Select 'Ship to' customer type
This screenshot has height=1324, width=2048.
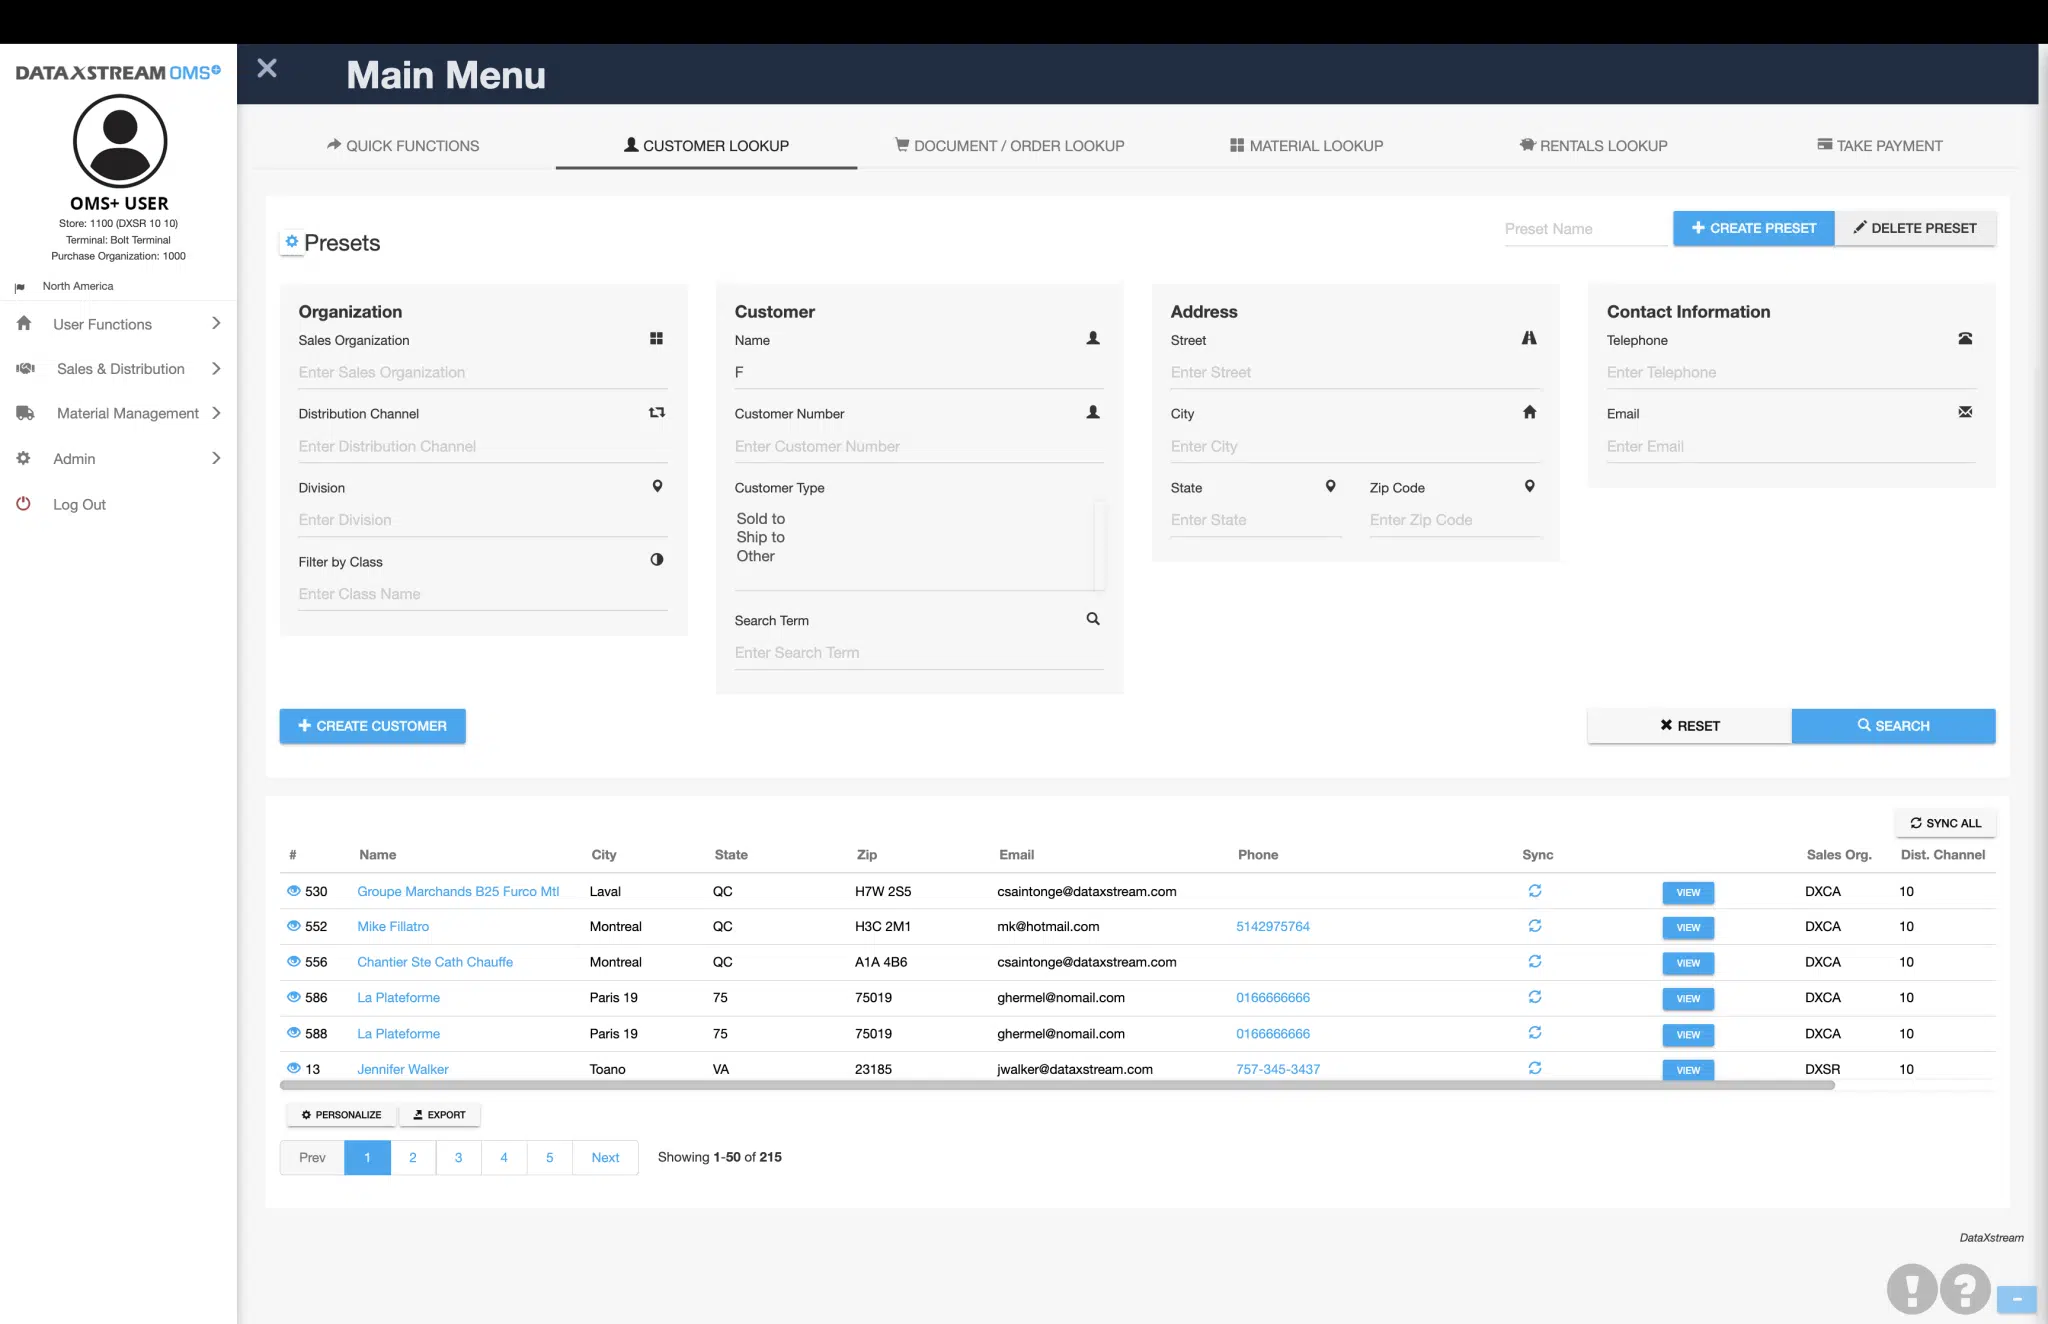pyautogui.click(x=761, y=537)
